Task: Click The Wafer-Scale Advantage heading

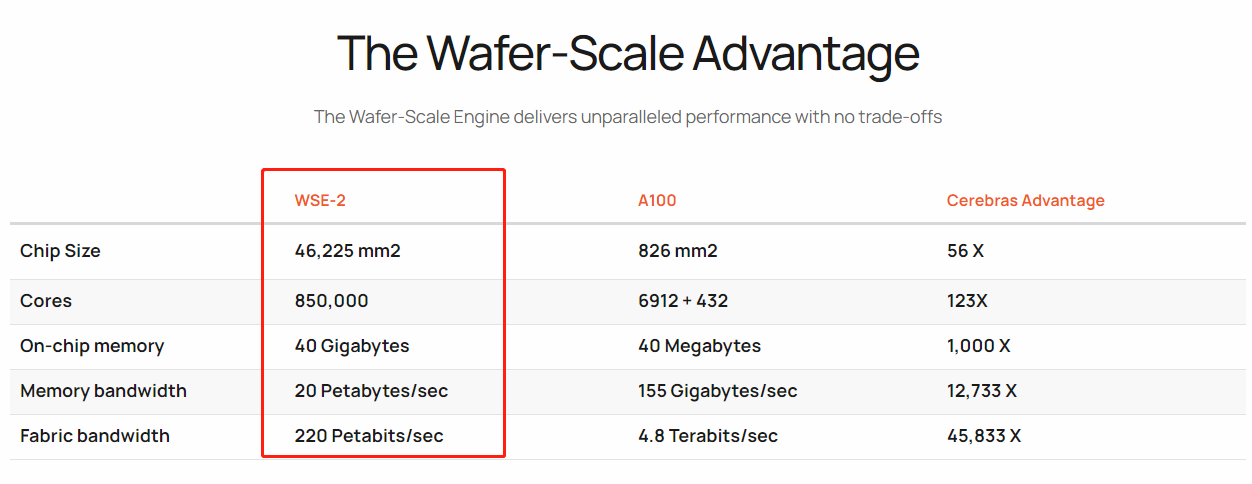Action: click(628, 53)
